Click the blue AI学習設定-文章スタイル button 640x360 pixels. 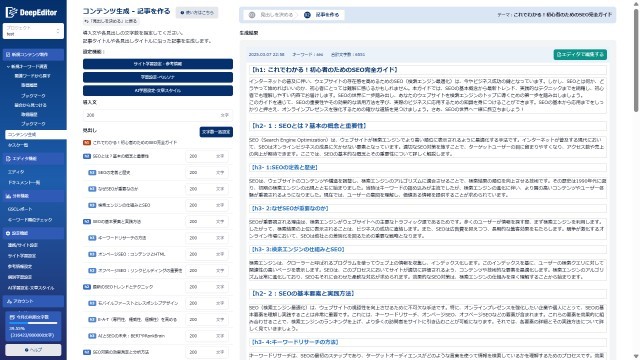(x=158, y=90)
